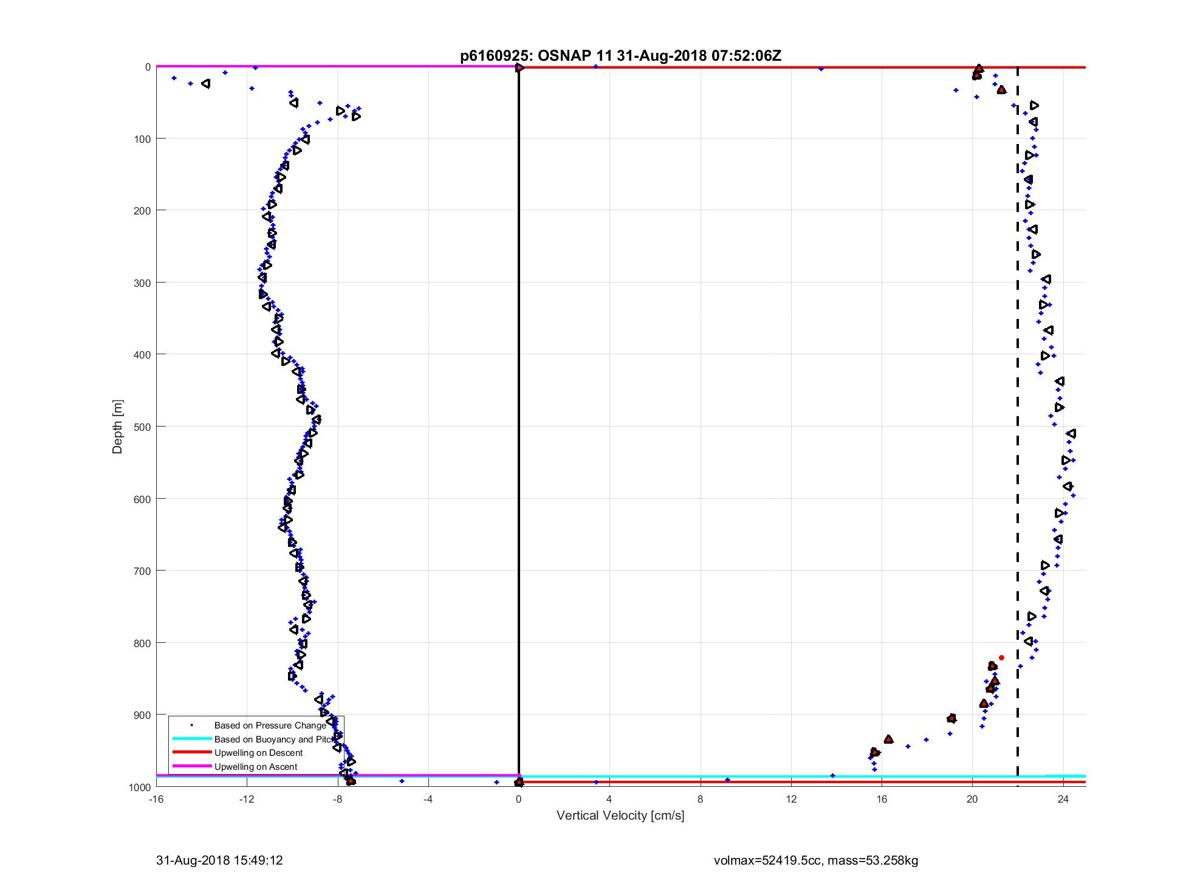Screen dimensions: 1200x885
Task: Click the depth tick label 600
Action: pyautogui.click(x=141, y=499)
